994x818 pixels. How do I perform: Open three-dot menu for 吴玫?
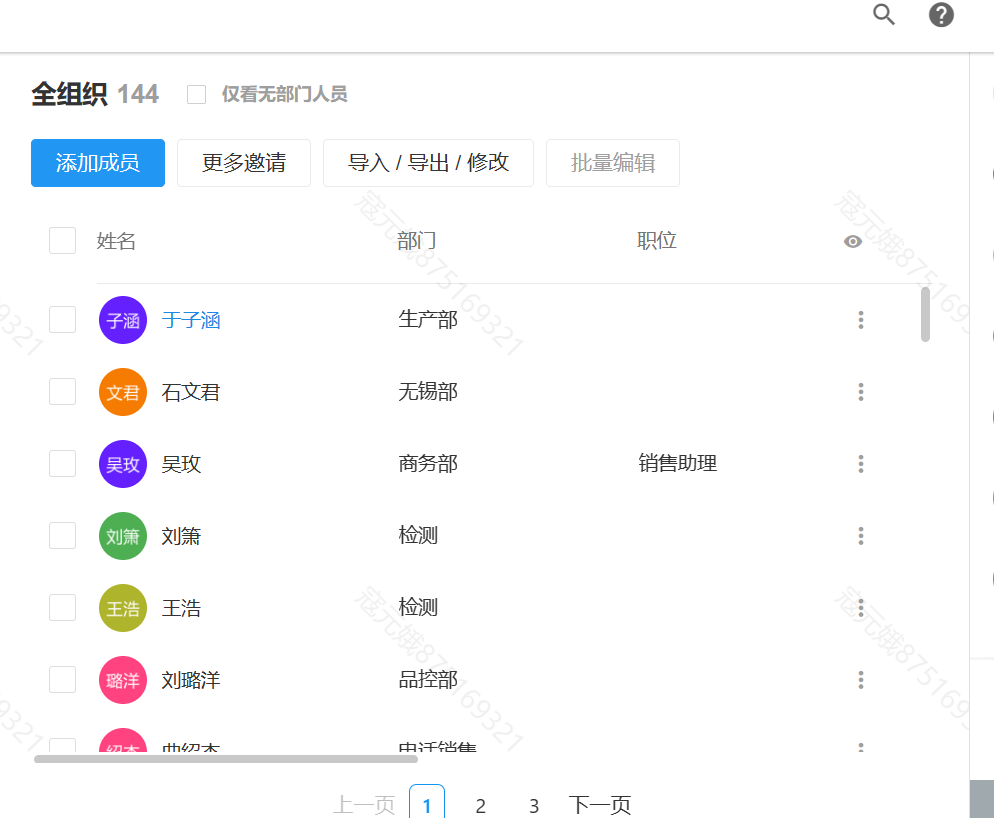tap(860, 464)
